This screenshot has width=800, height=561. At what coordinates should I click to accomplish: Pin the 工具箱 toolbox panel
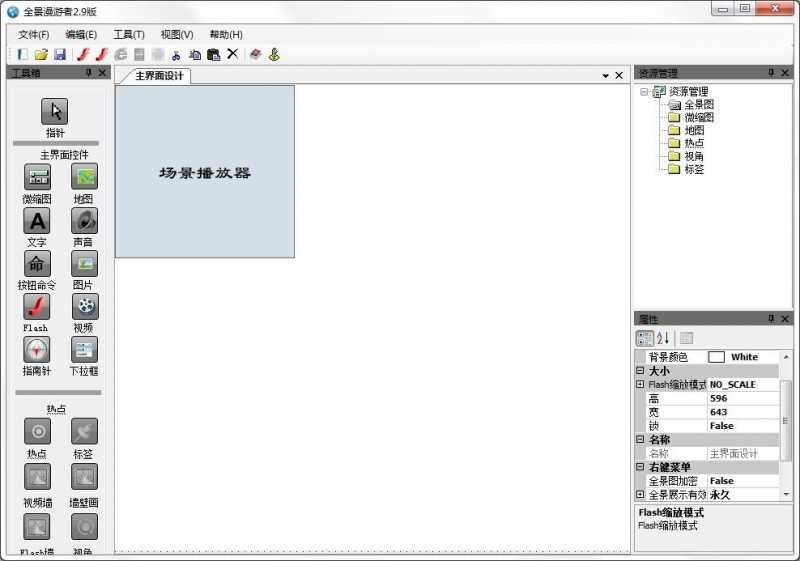pos(88,73)
